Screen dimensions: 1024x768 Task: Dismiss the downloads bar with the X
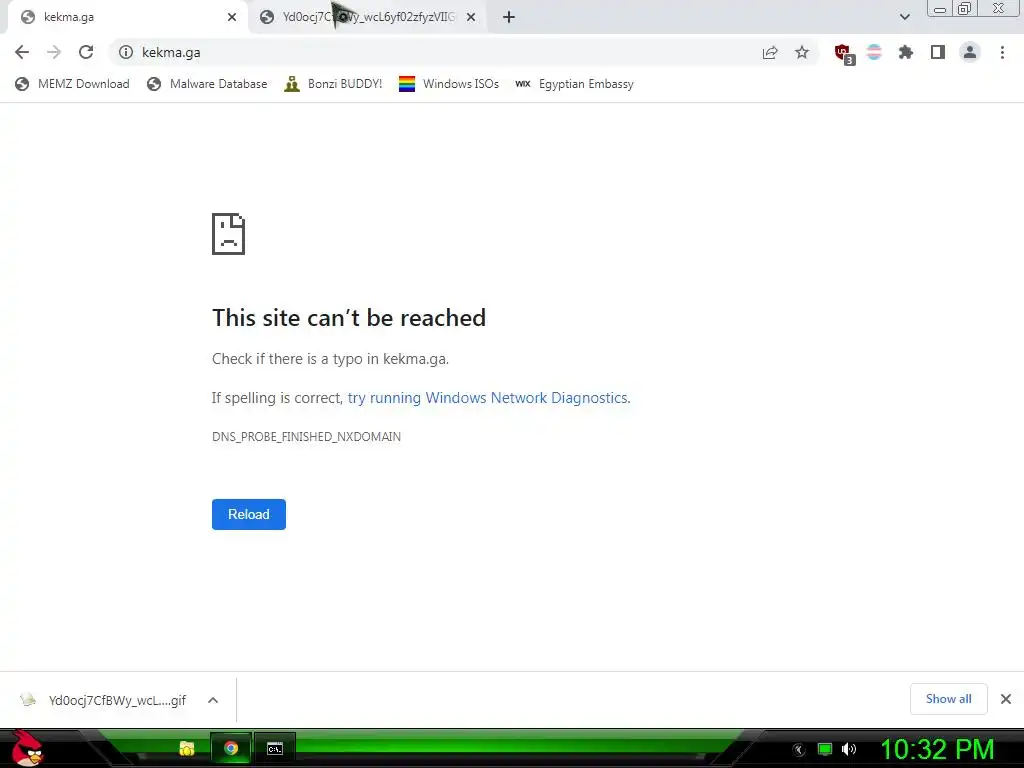click(x=1006, y=699)
